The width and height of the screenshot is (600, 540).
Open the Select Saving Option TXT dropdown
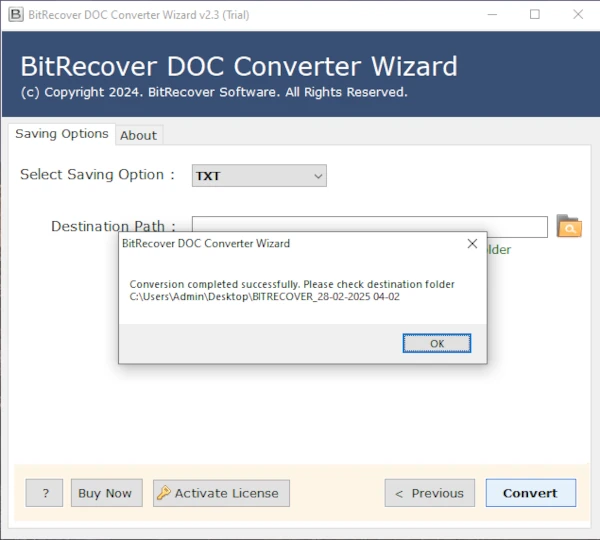pyautogui.click(x=259, y=176)
